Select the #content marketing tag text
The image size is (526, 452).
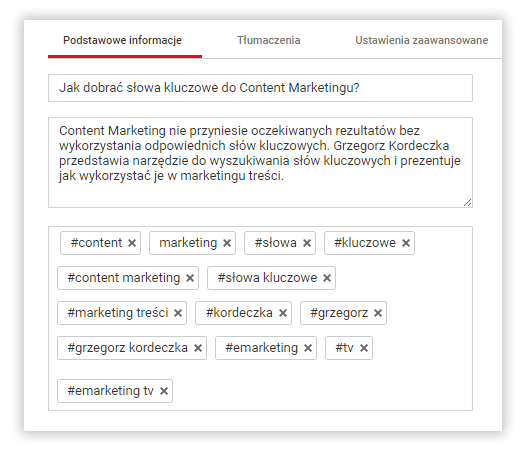click(124, 278)
